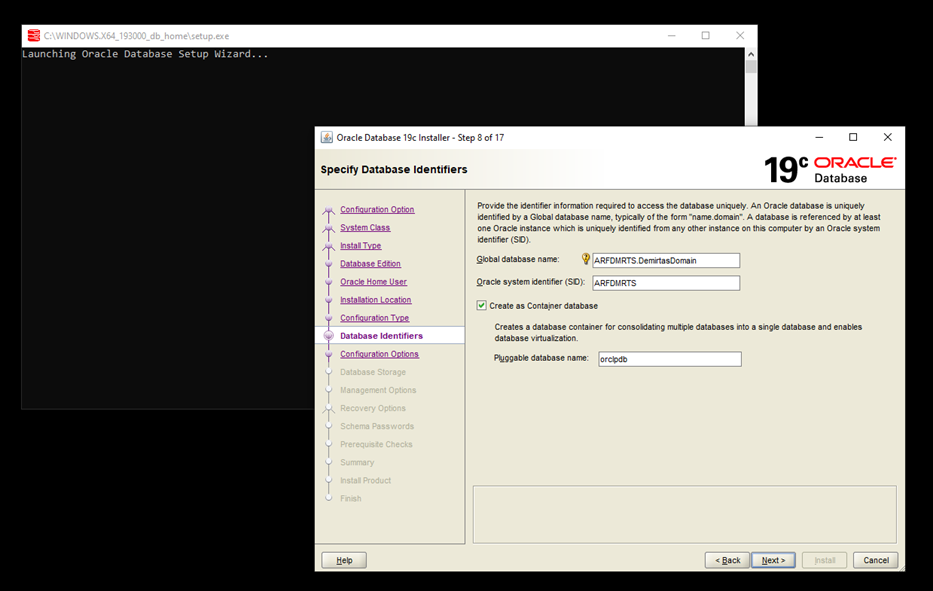
Task: Click the console window scroll up arrow
Action: [x=751, y=54]
